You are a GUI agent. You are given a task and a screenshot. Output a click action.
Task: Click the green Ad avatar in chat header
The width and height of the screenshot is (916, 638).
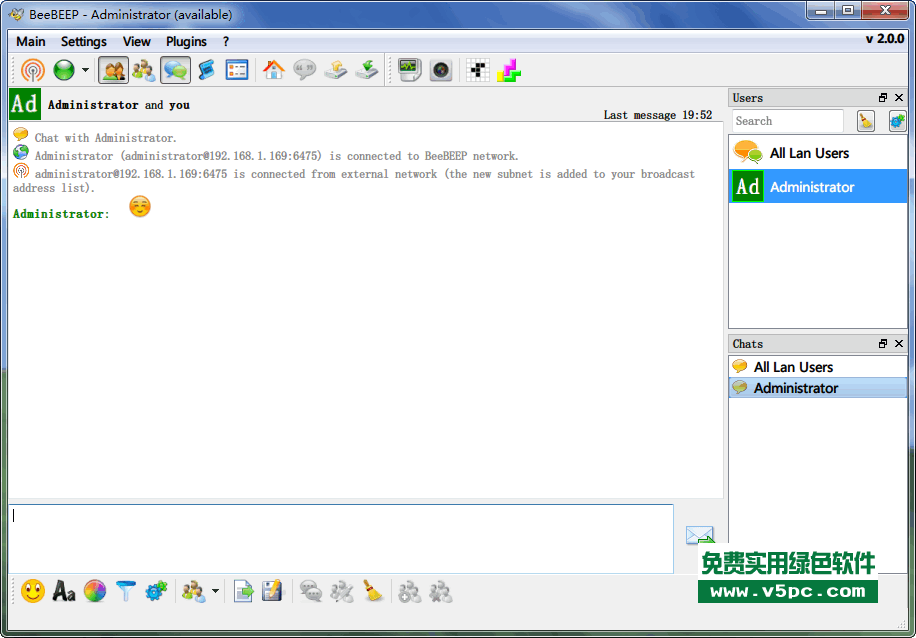(x=25, y=105)
